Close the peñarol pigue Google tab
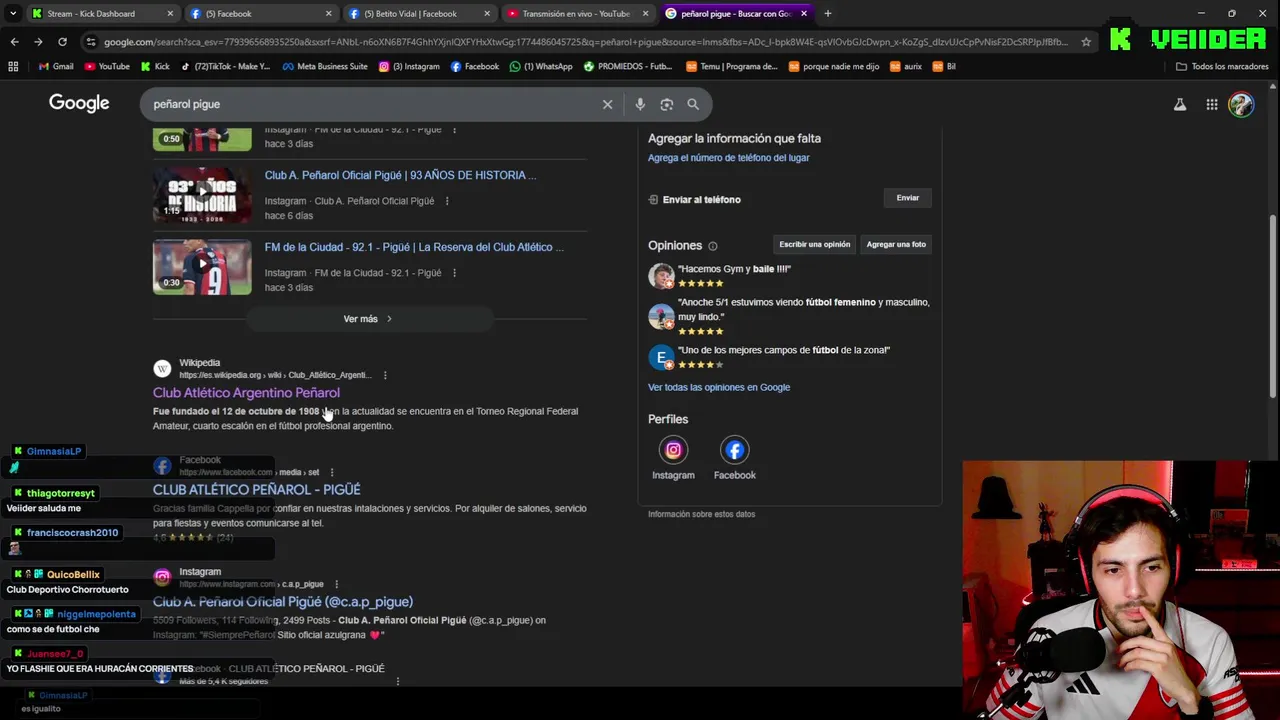Screen dimensions: 1280x720 tap(804, 14)
